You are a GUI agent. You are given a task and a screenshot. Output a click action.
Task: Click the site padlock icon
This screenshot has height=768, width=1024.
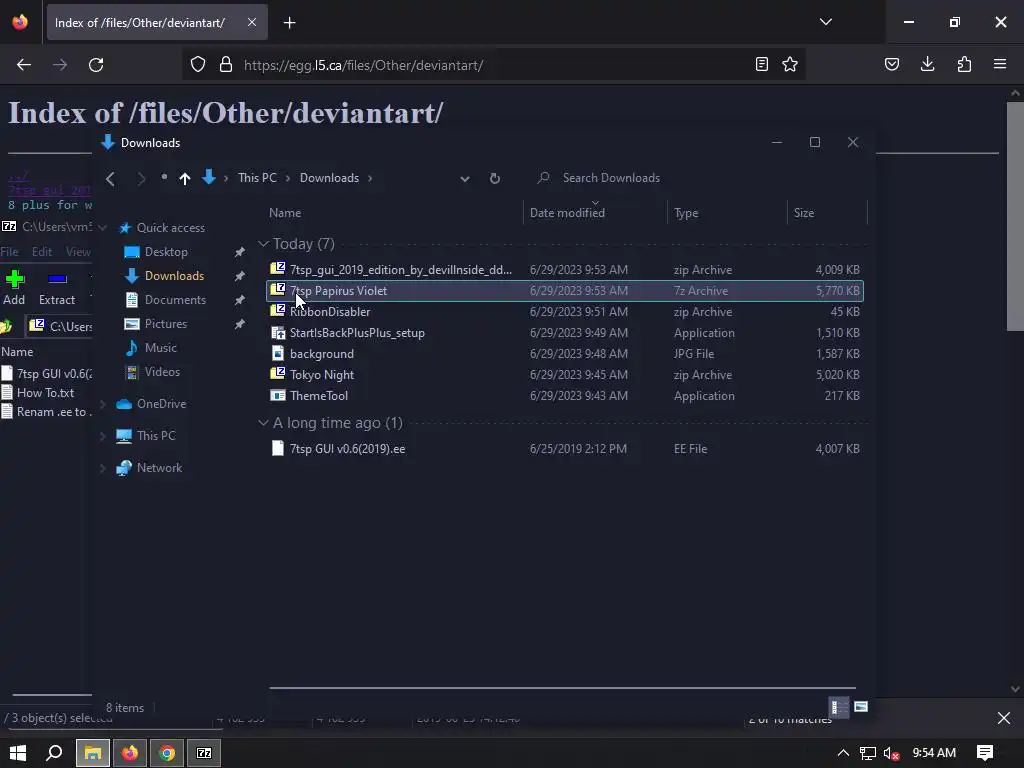pos(226,65)
